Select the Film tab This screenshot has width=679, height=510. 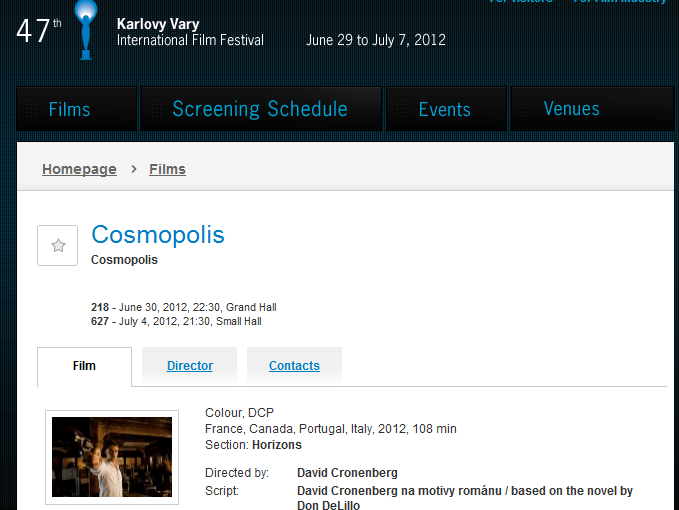(84, 366)
